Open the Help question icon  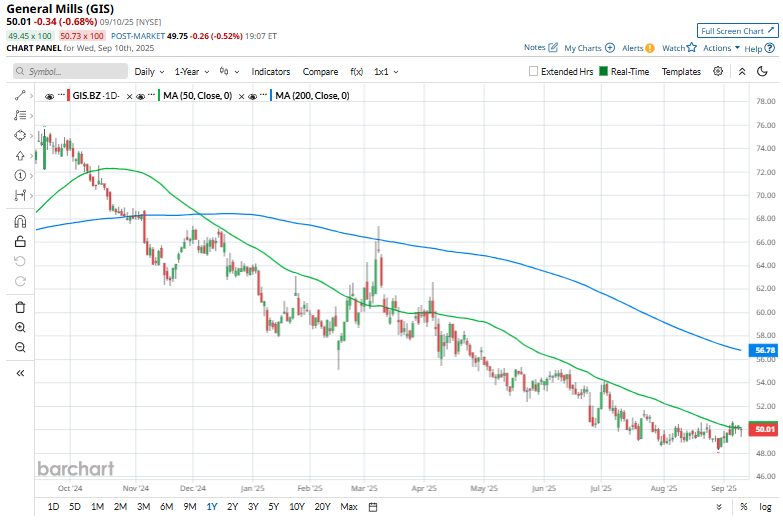click(770, 48)
